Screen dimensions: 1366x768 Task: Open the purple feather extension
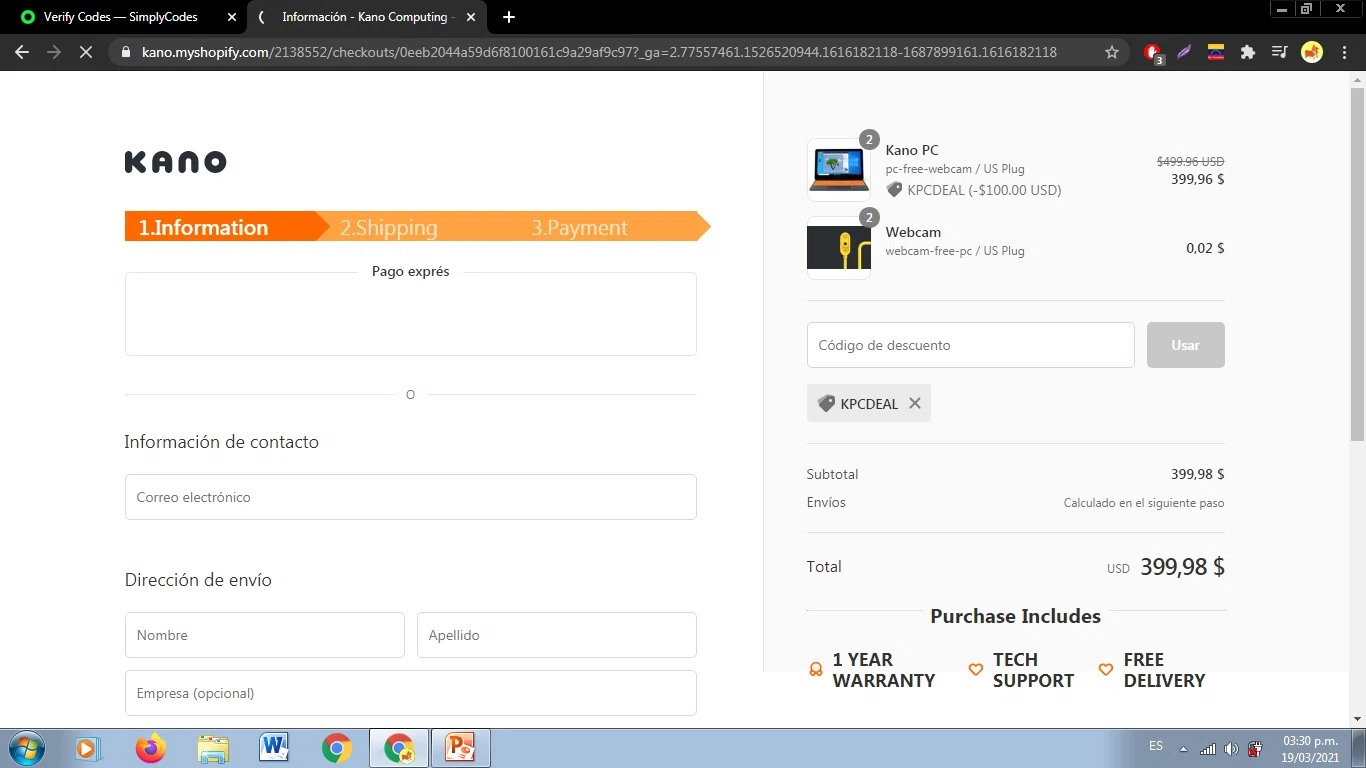[1184, 52]
